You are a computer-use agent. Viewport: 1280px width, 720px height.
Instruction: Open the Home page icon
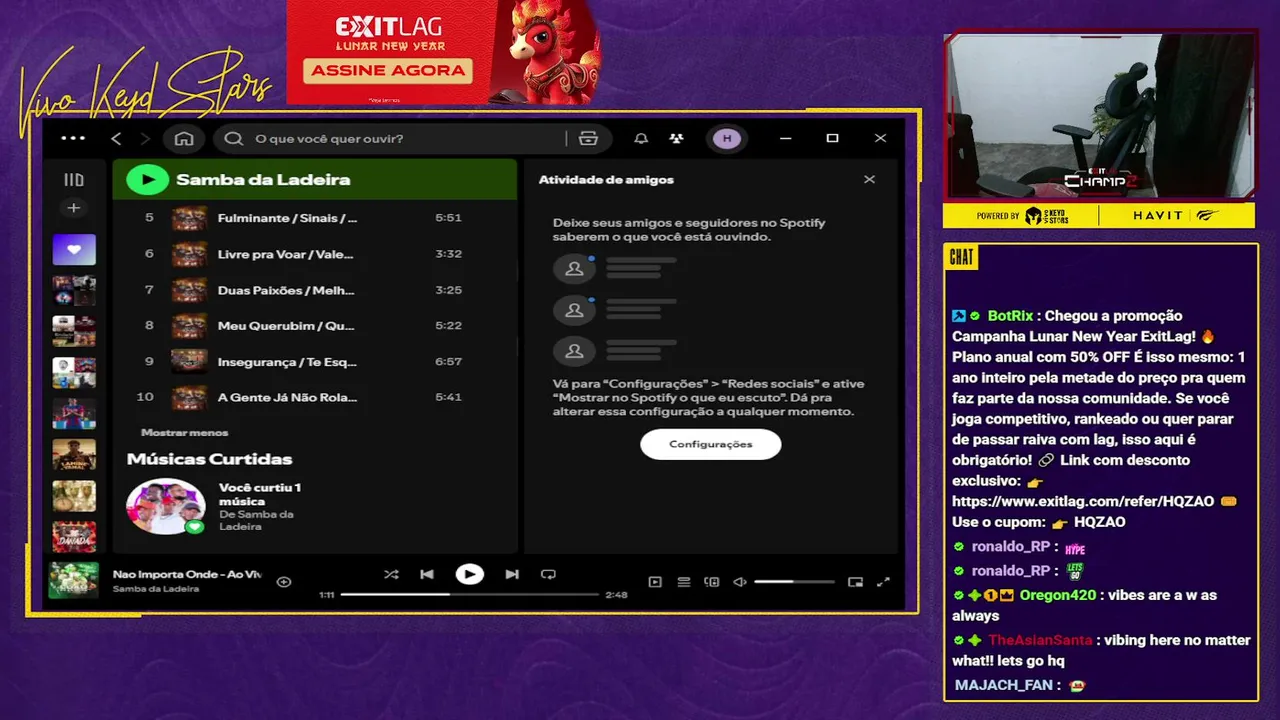tap(184, 138)
